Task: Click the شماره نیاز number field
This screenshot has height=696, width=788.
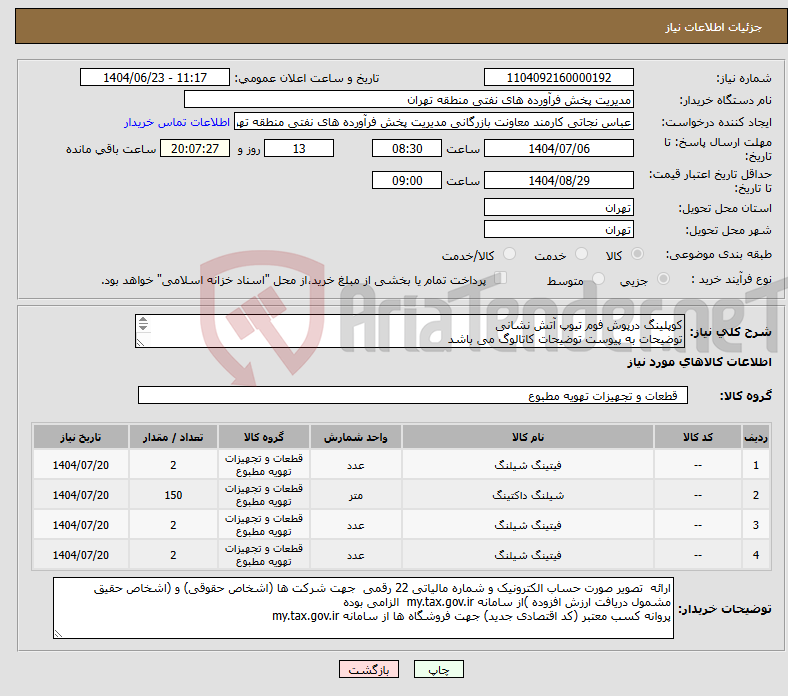Action: tap(558, 78)
